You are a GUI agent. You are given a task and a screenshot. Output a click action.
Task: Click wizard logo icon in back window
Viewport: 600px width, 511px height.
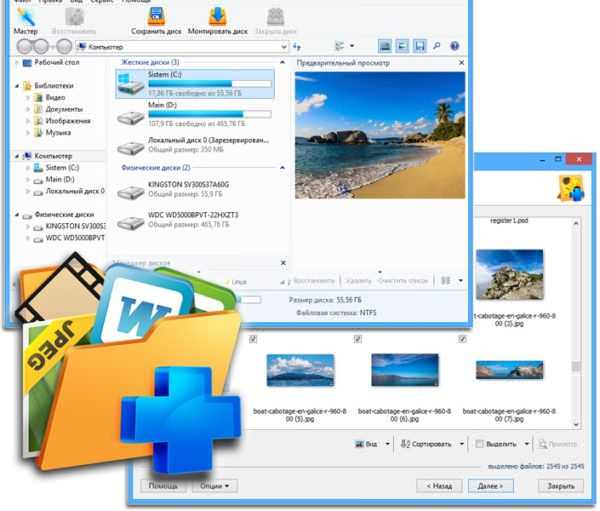click(571, 188)
